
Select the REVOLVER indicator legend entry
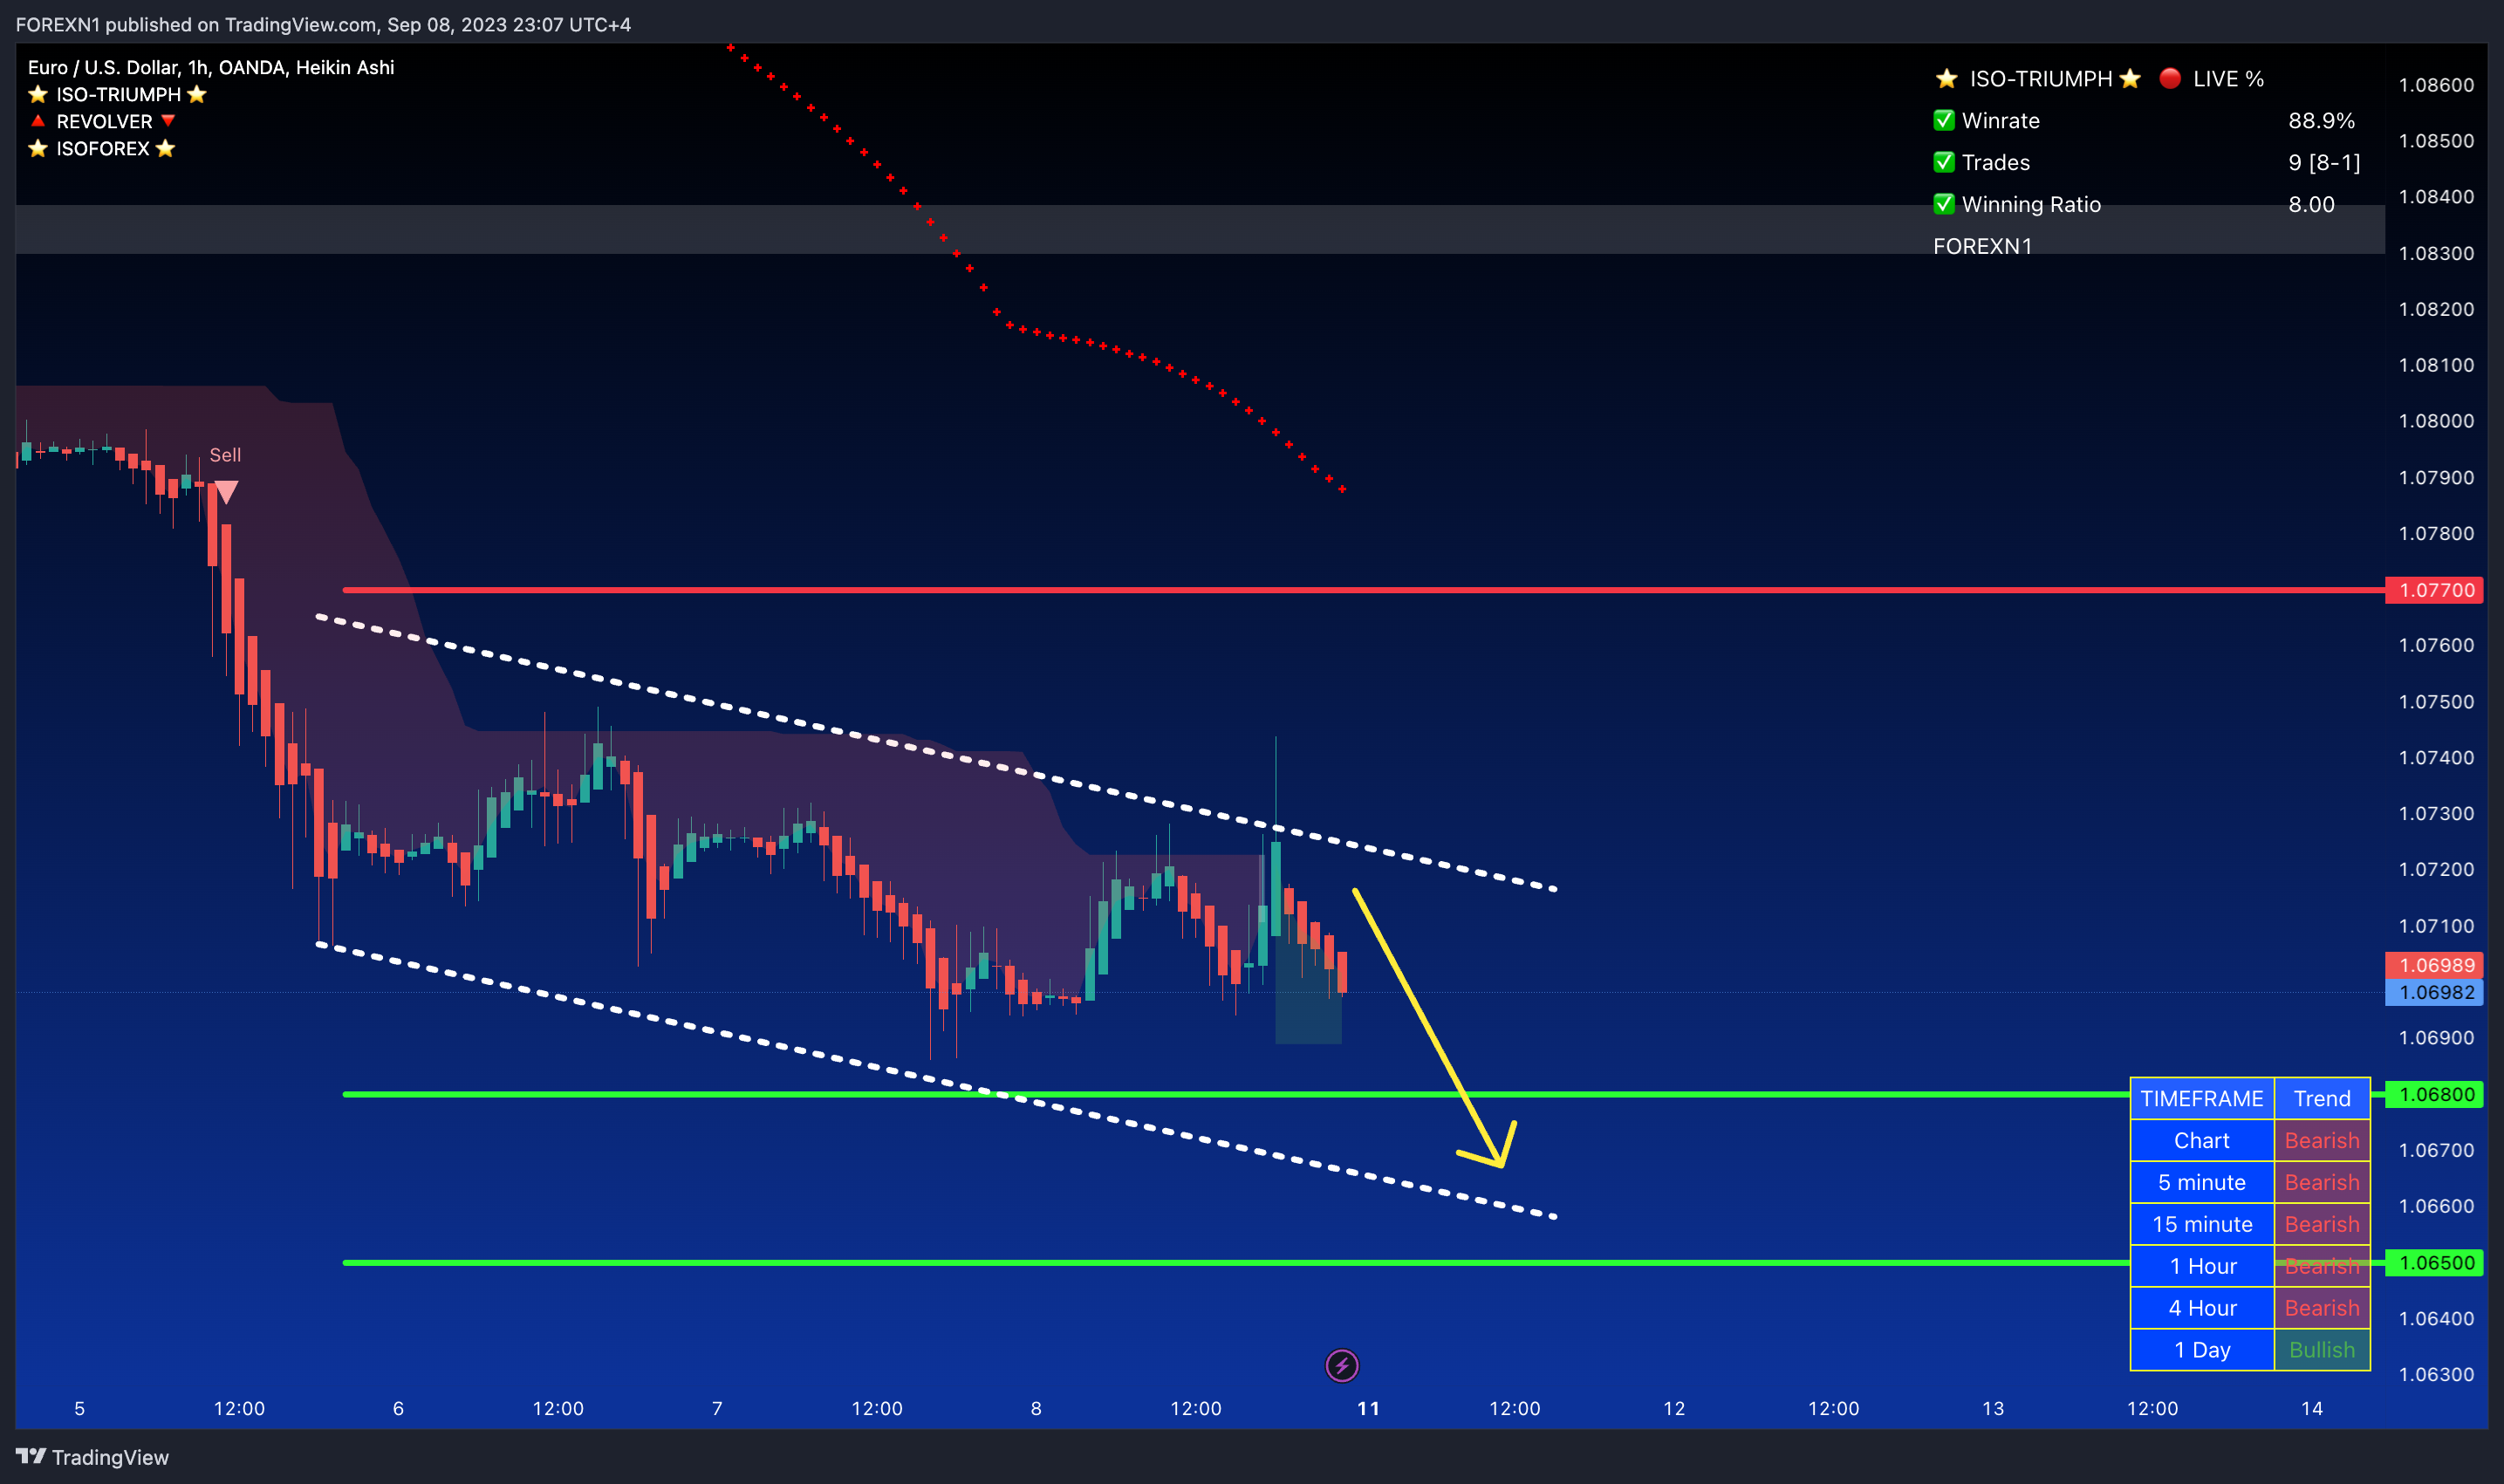[x=103, y=121]
